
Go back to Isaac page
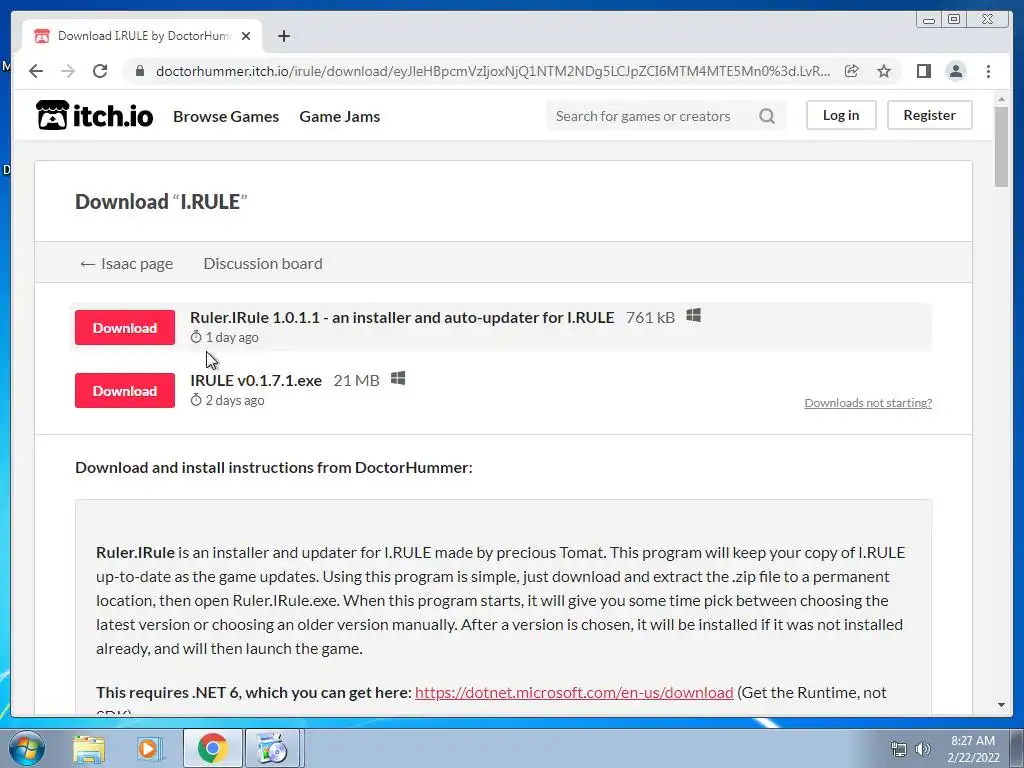[126, 263]
